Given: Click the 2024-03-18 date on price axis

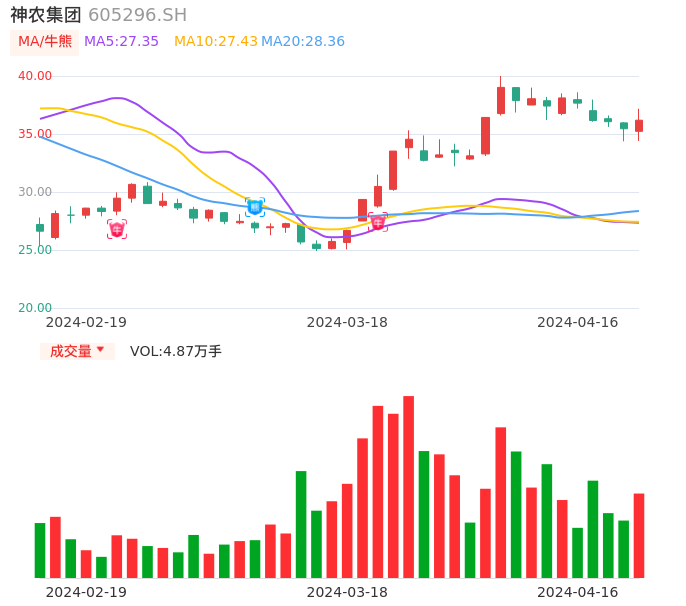Looking at the screenshot, I should pyautogui.click(x=347, y=322).
